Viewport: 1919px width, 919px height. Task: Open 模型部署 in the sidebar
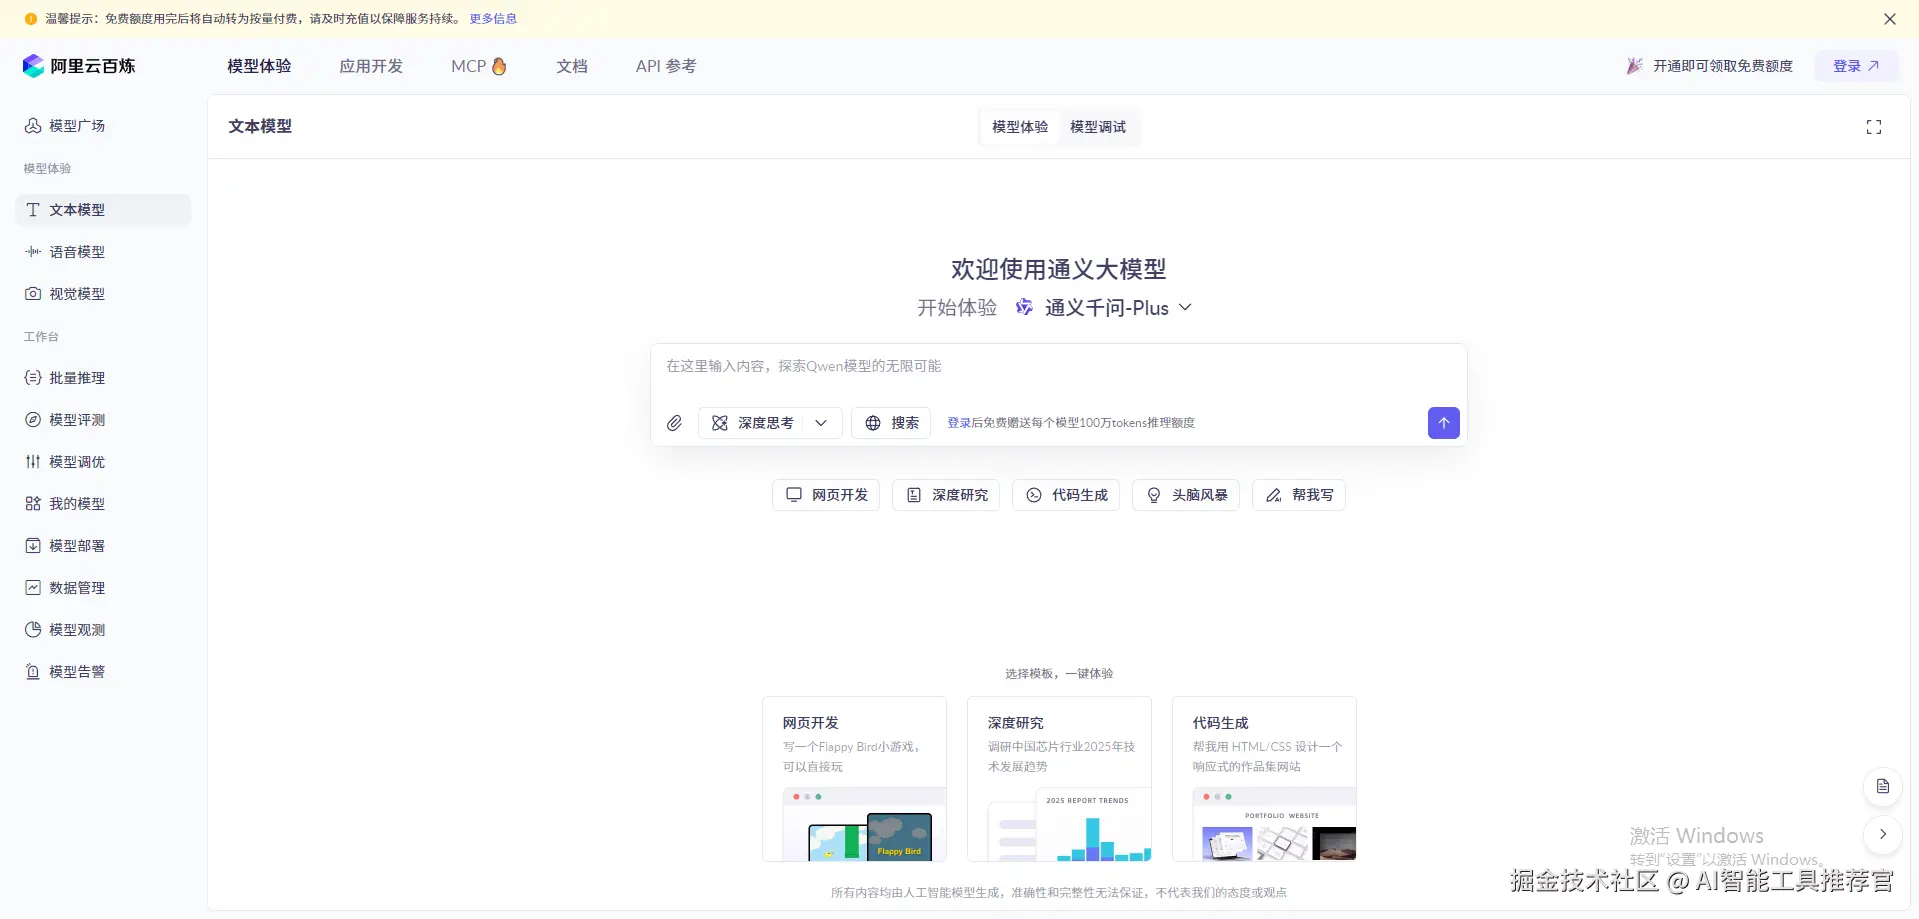[103, 546]
